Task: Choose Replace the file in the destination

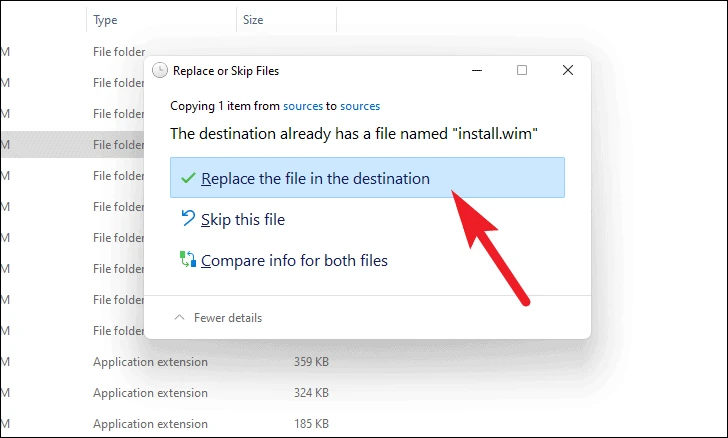Action: tap(315, 179)
